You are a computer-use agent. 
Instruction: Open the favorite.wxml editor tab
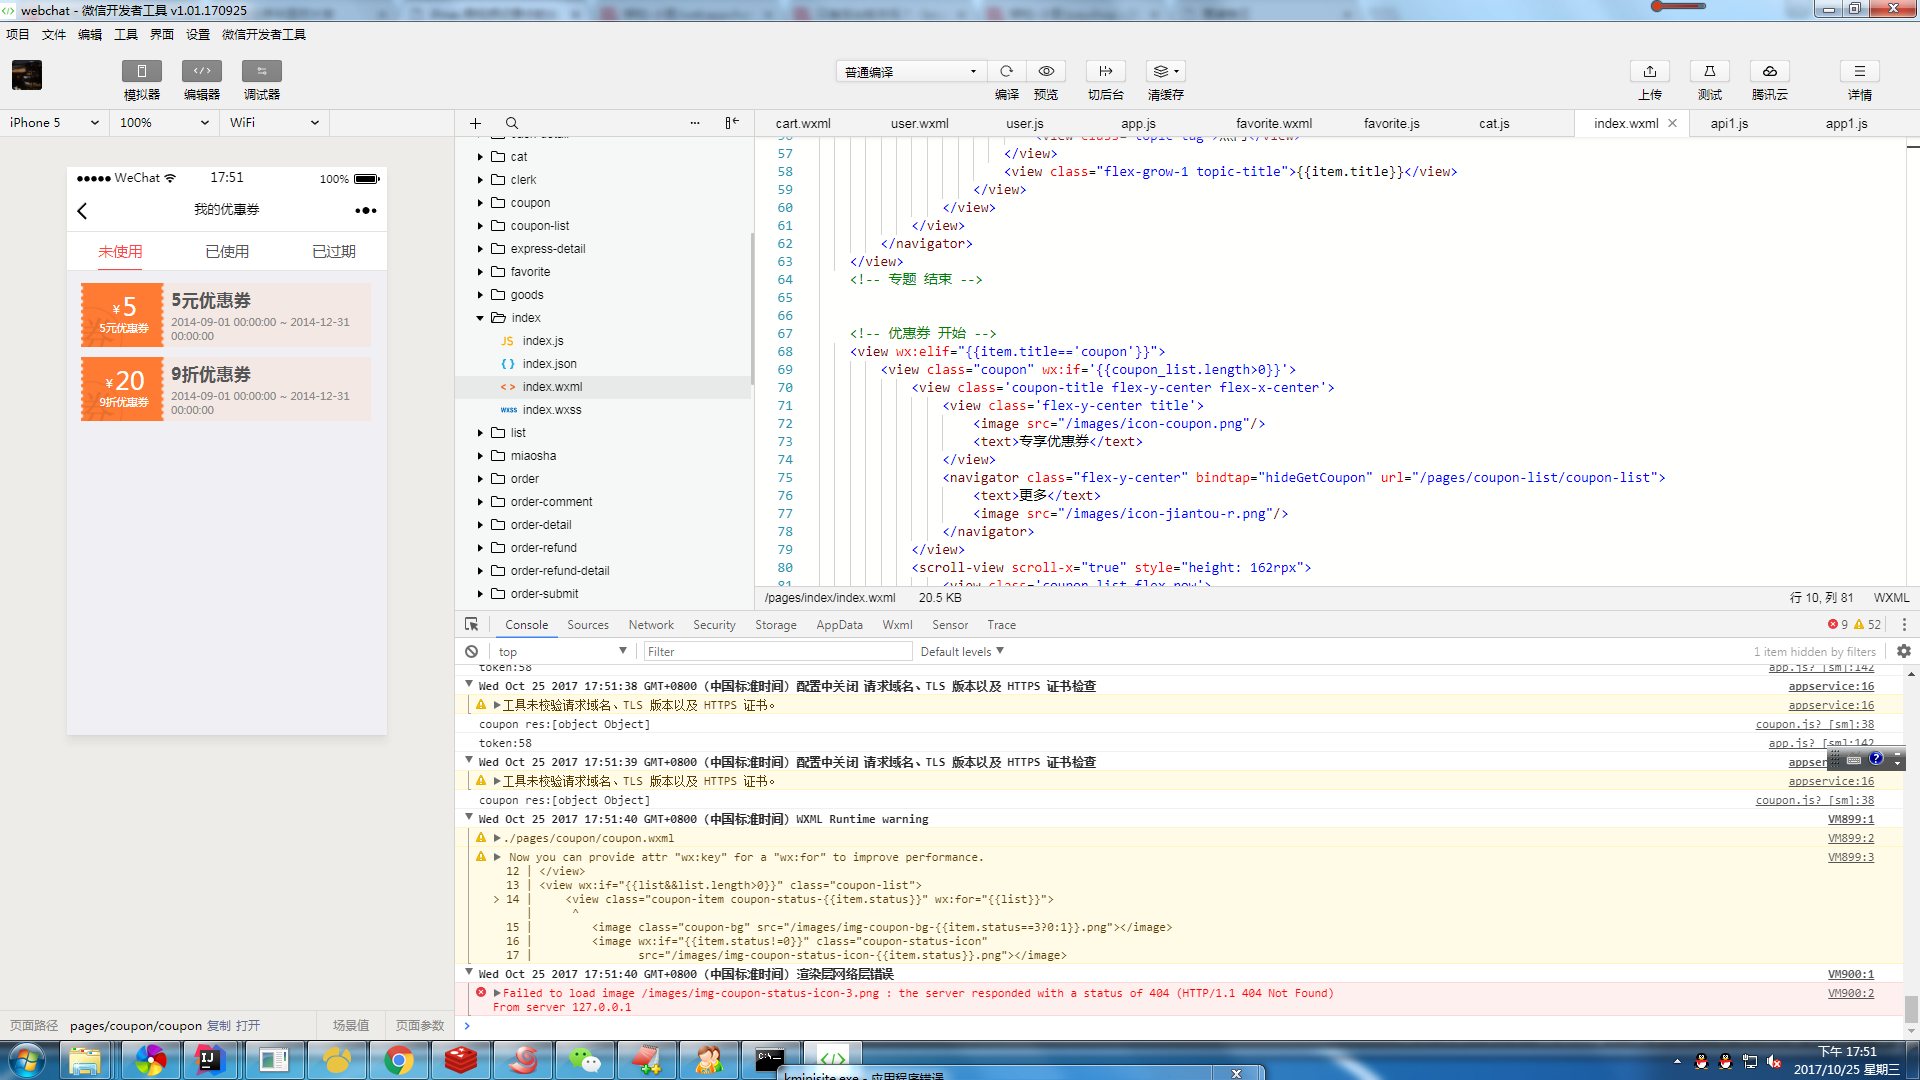[x=1273, y=124]
